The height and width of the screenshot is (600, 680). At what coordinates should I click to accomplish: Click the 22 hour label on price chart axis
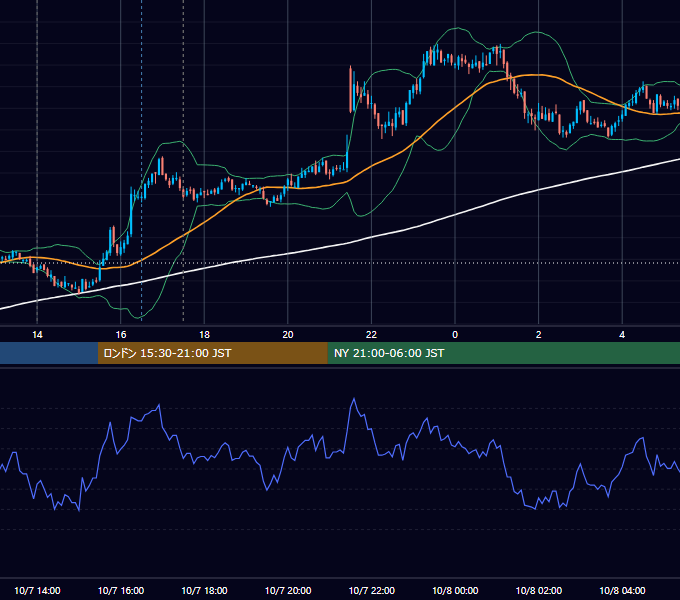click(x=371, y=335)
